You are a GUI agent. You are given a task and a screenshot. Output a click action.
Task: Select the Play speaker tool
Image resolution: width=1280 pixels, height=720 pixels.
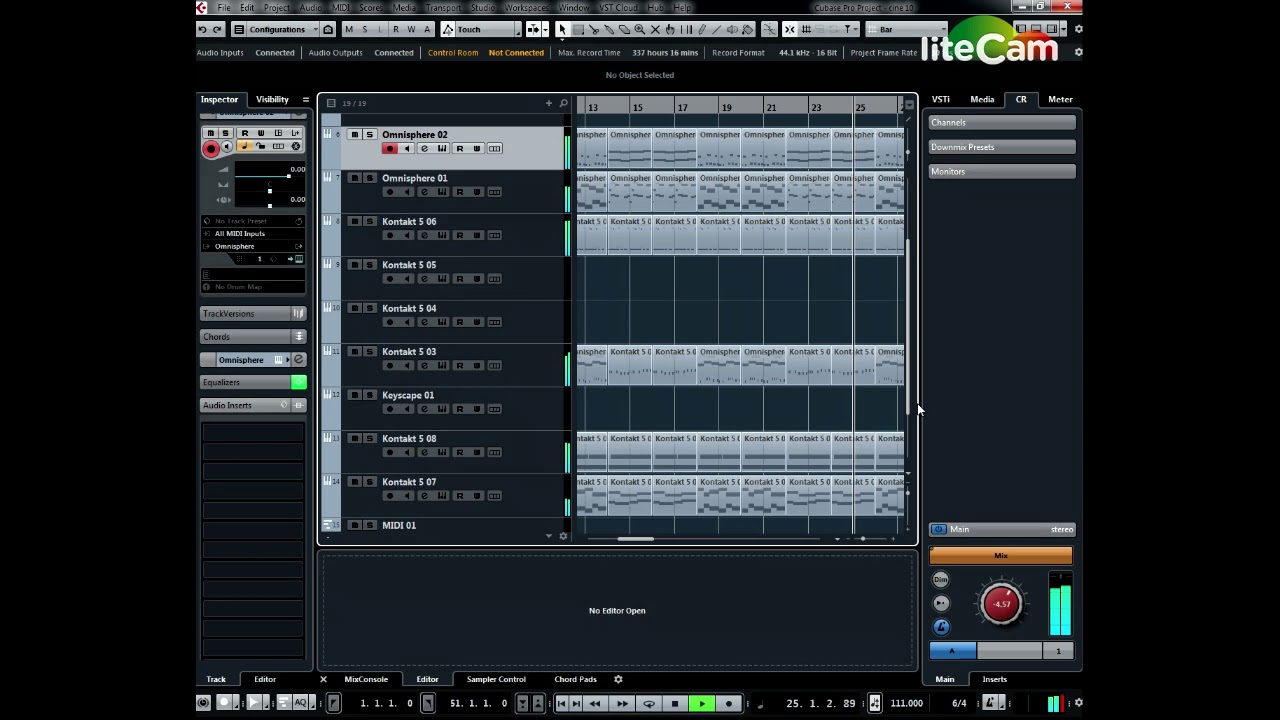pyautogui.click(x=732, y=29)
